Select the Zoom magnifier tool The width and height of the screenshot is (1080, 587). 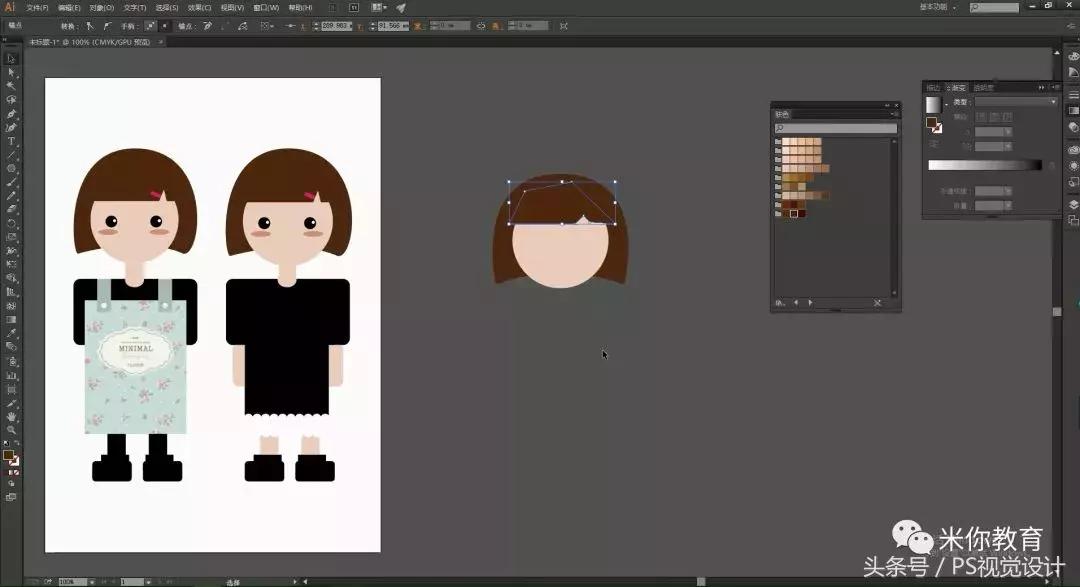[12, 429]
